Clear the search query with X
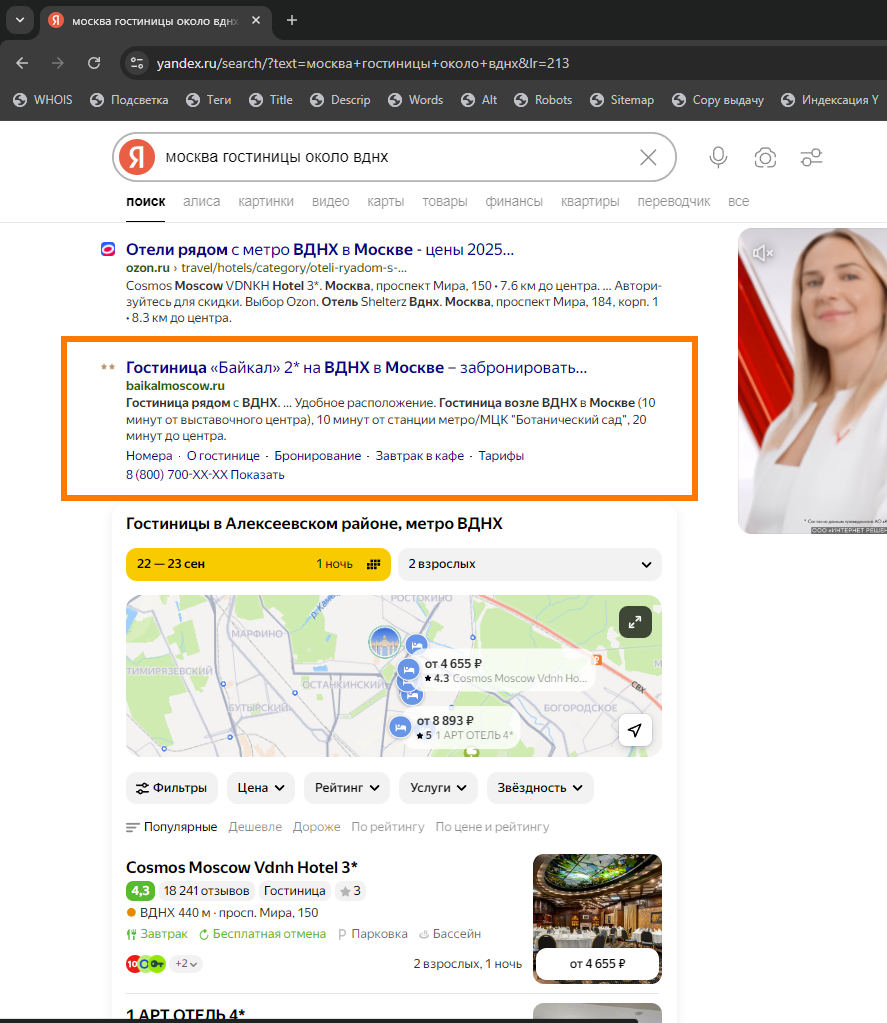This screenshot has height=1023, width=887. click(648, 157)
